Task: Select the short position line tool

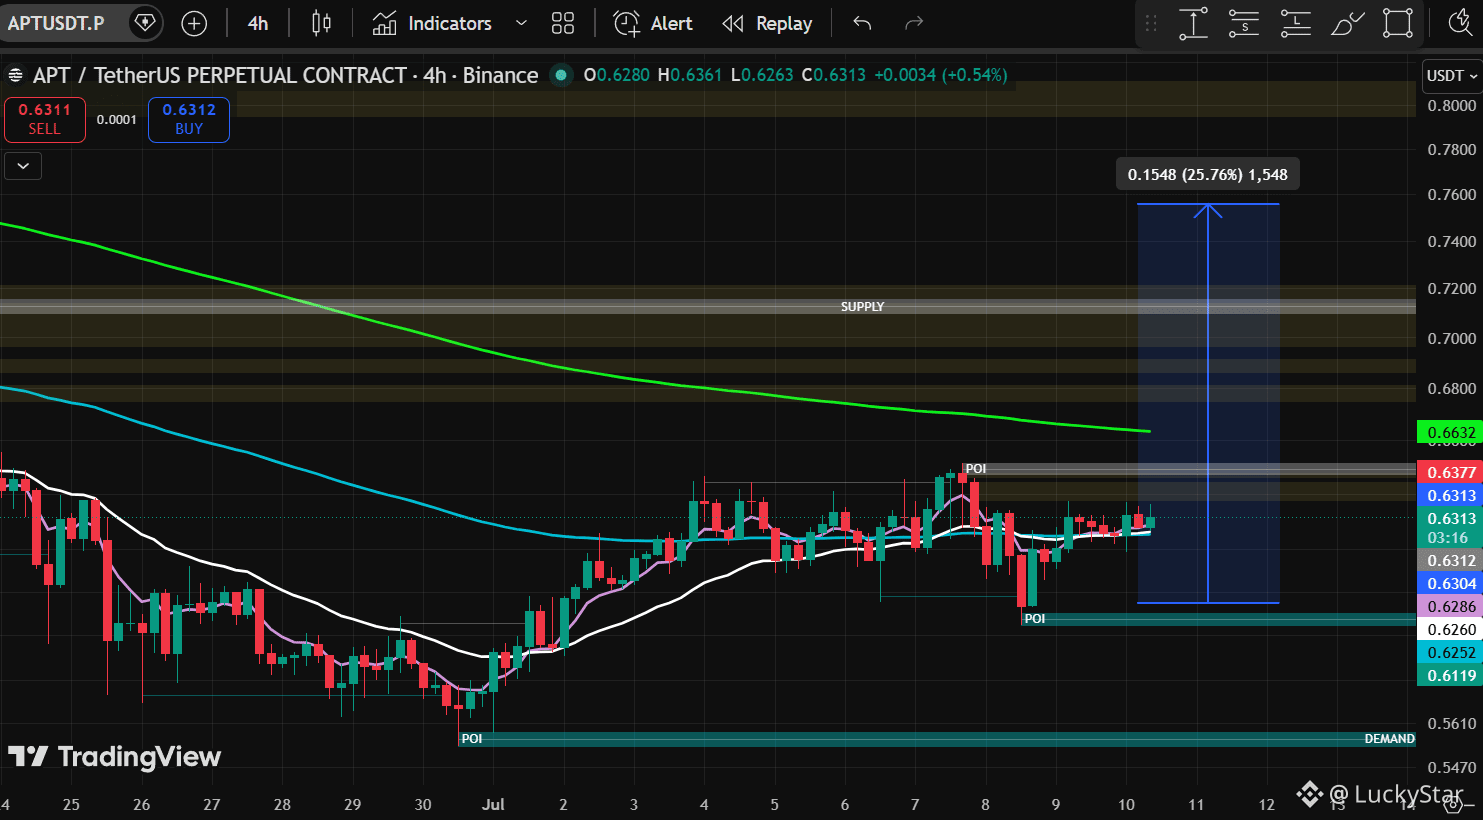Action: [1244, 23]
